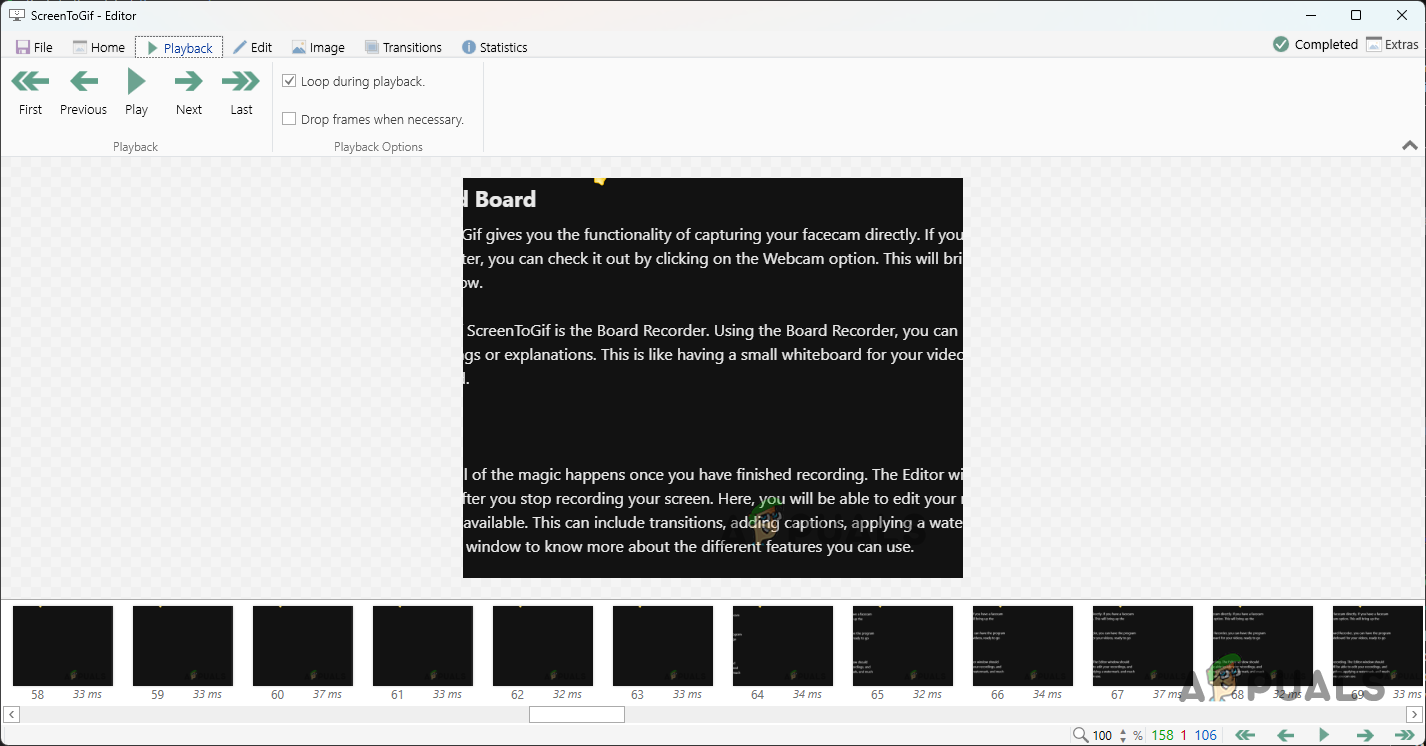This screenshot has height=746, width=1426.
Task: Enable Drop frames when necessary
Action: (289, 119)
